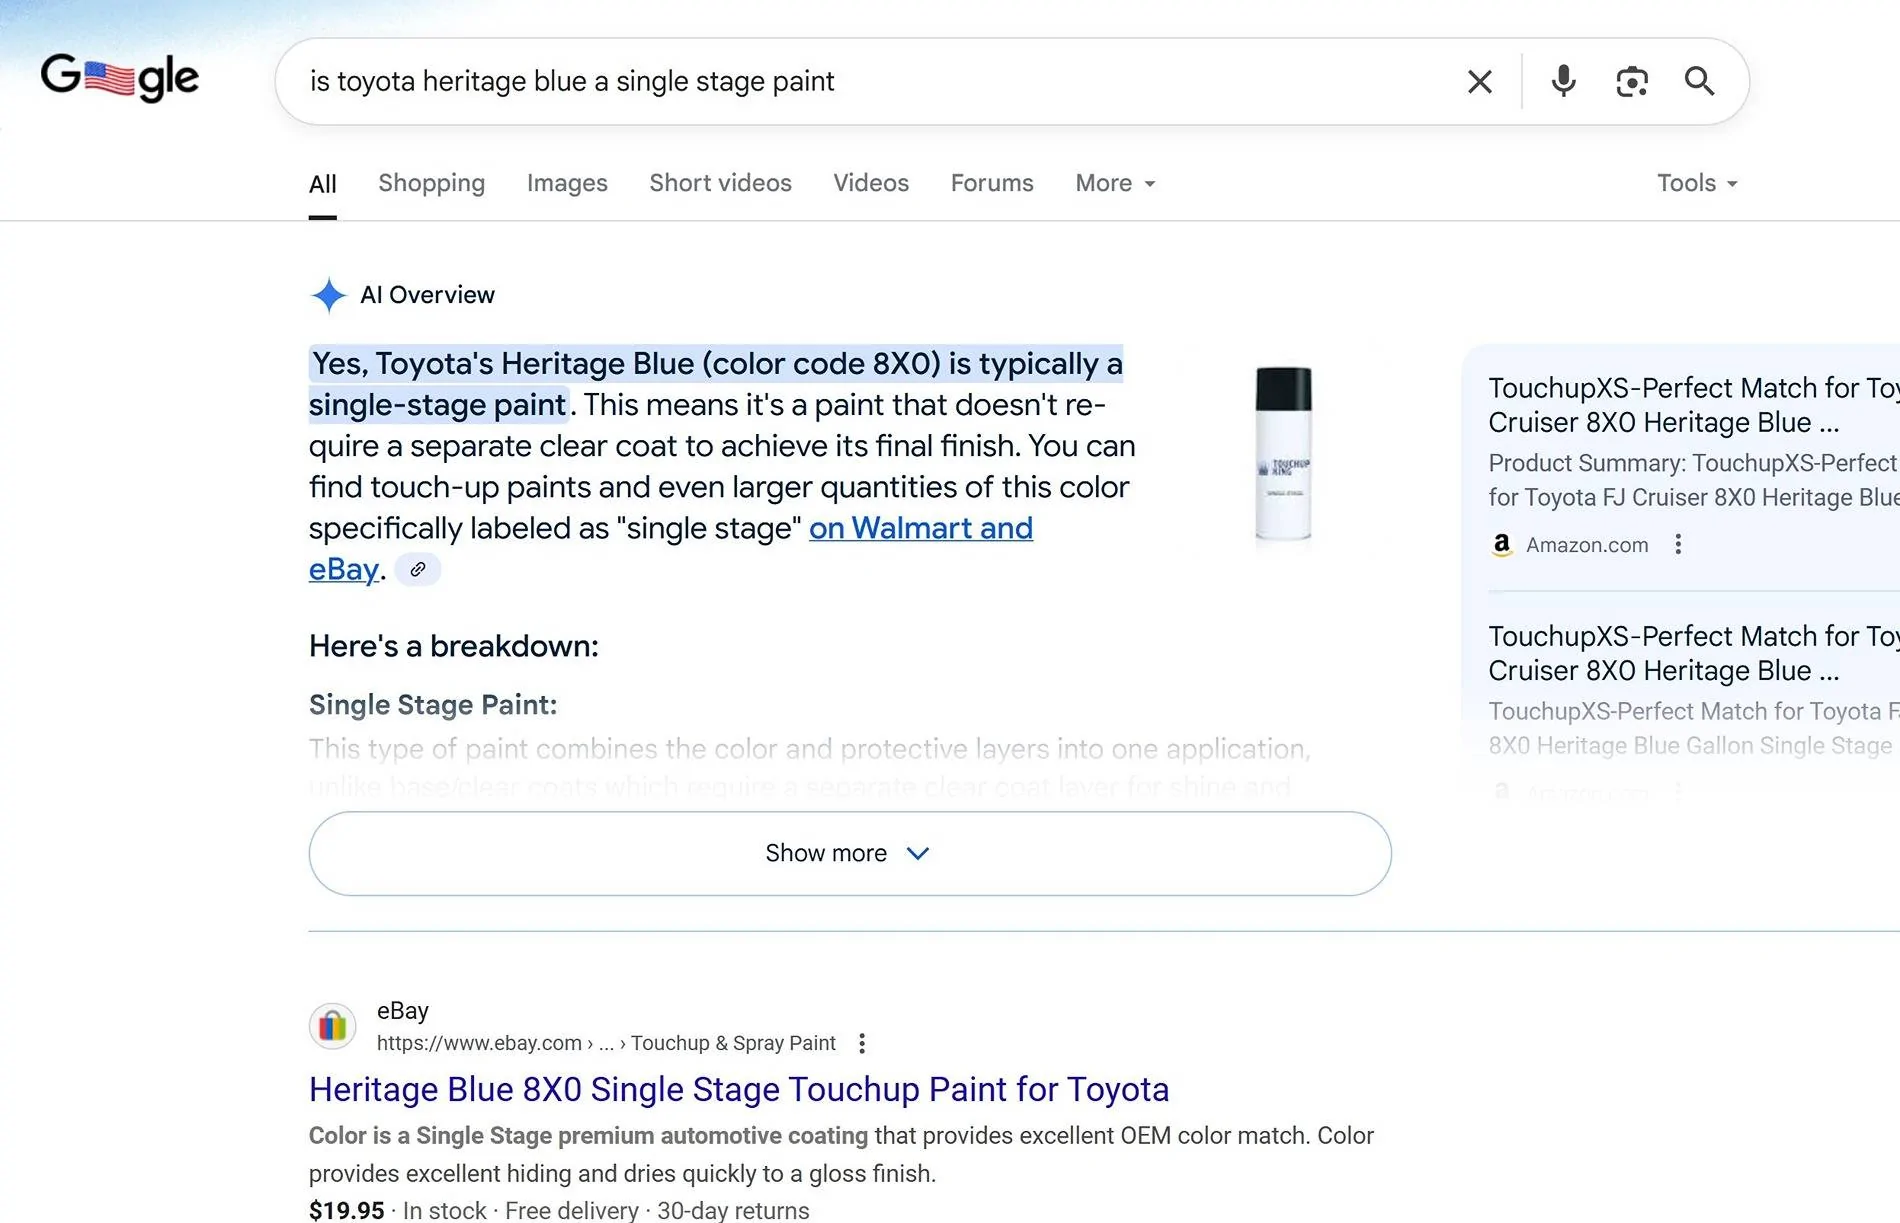This screenshot has height=1223, width=1900.
Task: Expand AI Overview with Show more
Action: pyautogui.click(x=849, y=853)
